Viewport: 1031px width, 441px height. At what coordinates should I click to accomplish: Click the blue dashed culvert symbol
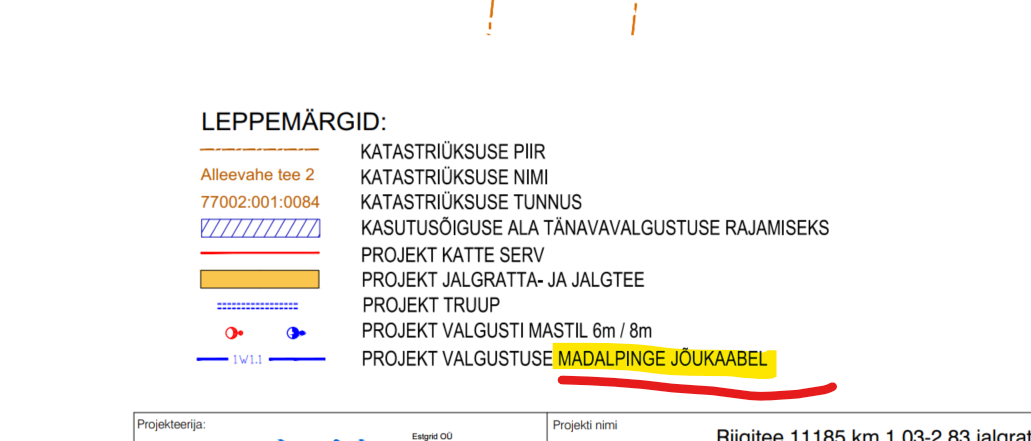258,306
